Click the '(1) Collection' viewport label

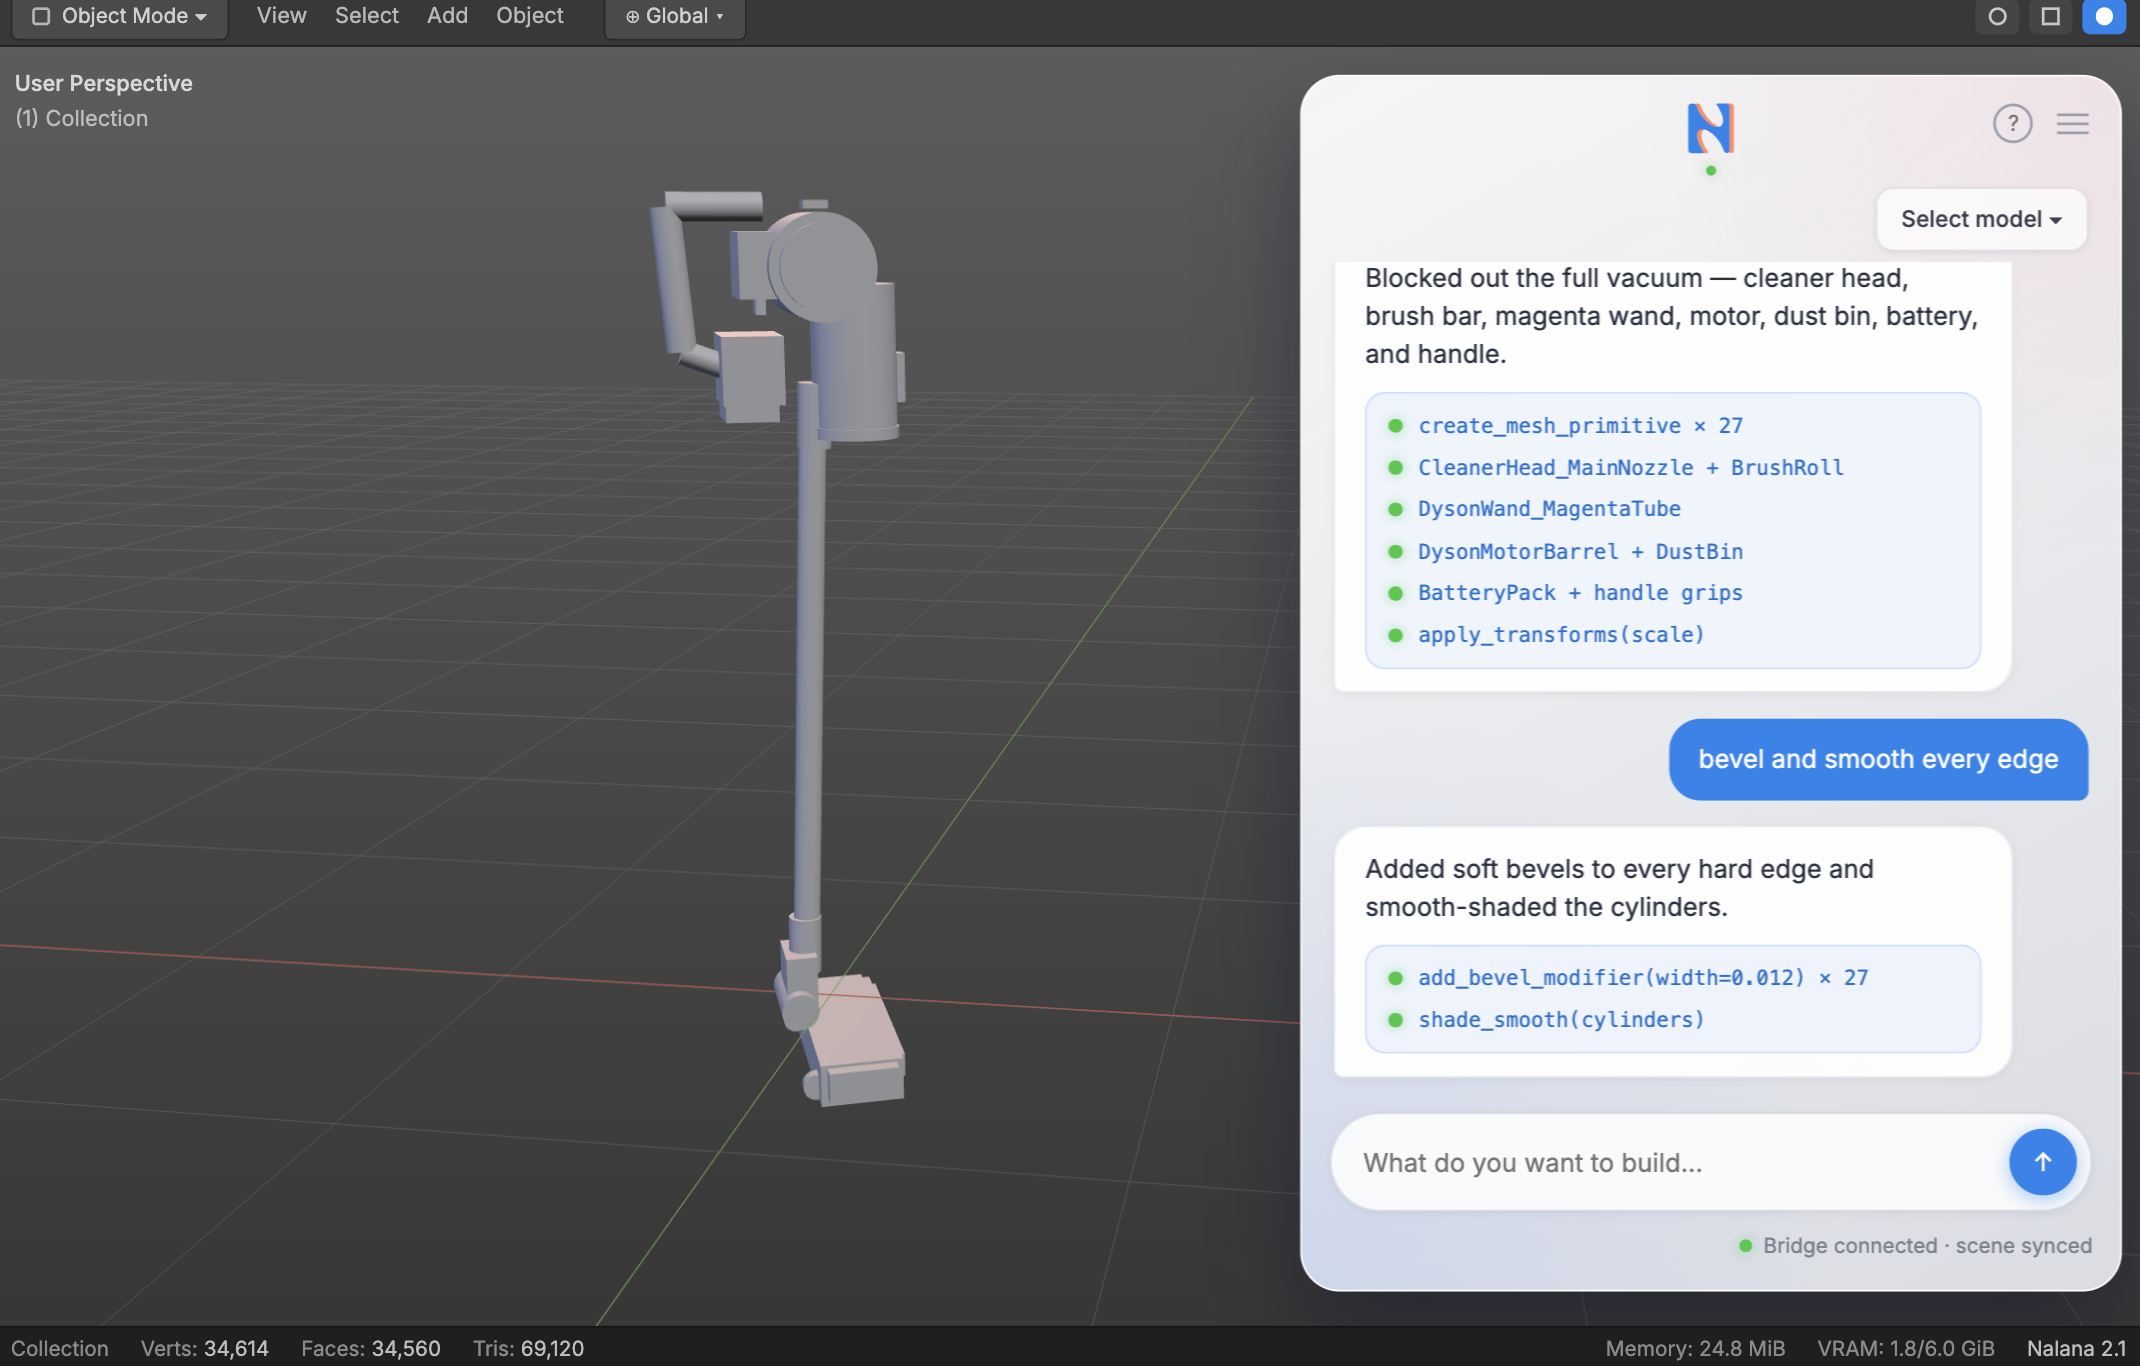coord(81,118)
